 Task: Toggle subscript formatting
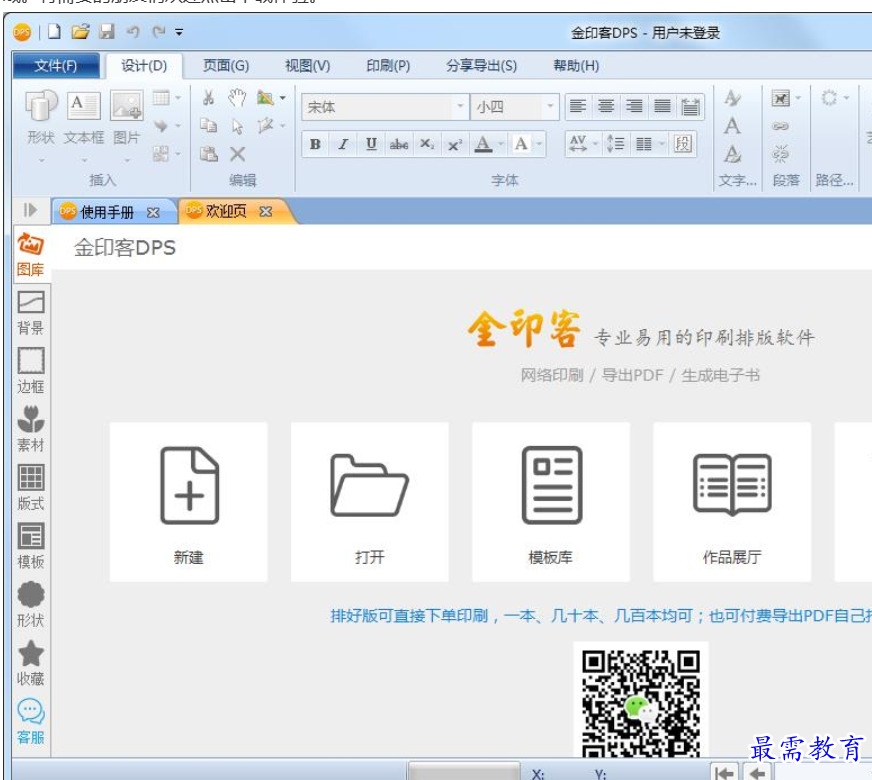pyautogui.click(x=427, y=145)
